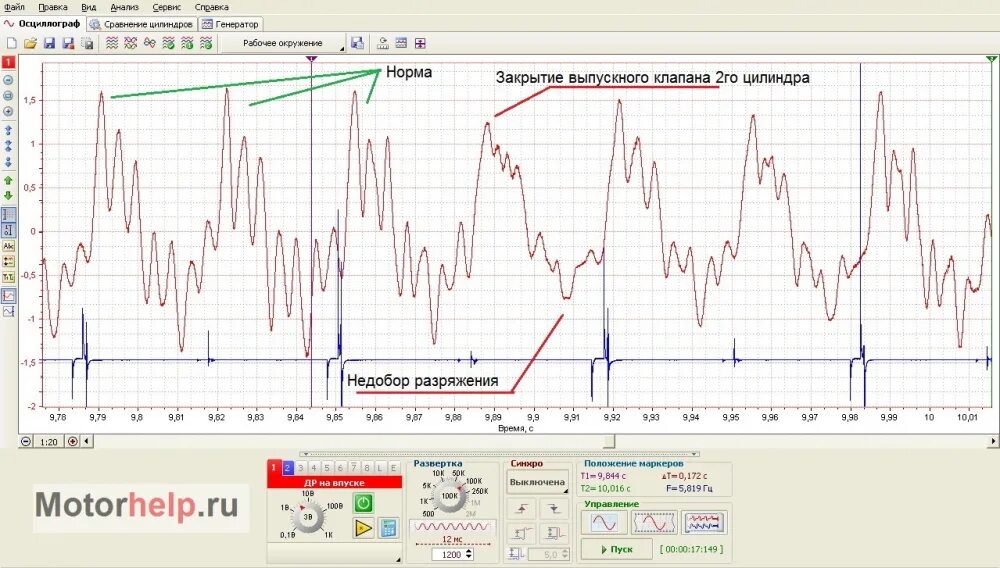Click the rising edge trigger icon
The image size is (1000, 568).
(x=522, y=509)
